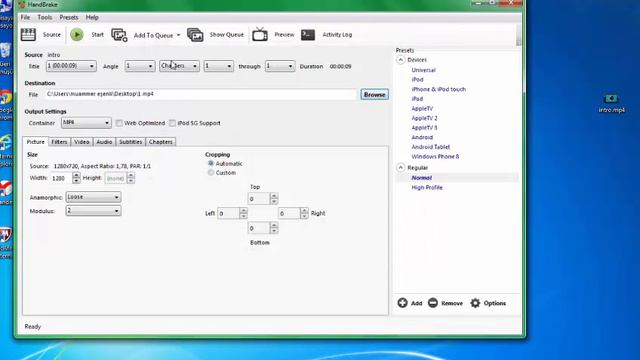Open the Google Chrome desktop icon
Viewport: 640px width, 360px height.
coord(6,98)
